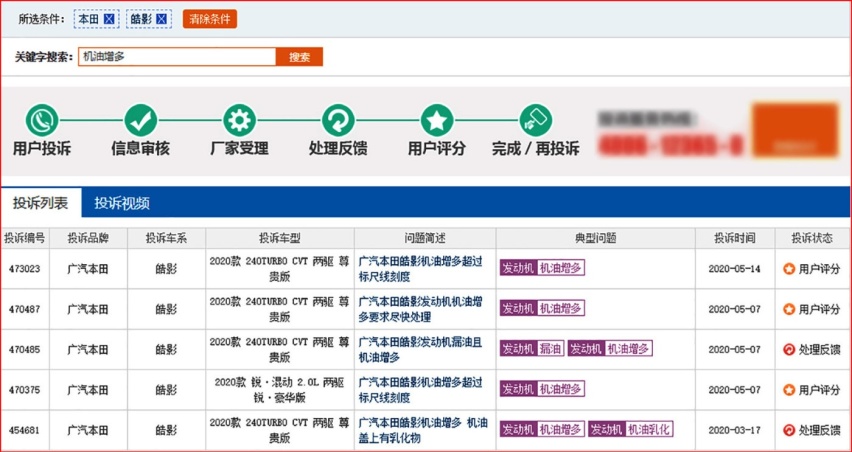
Task: Click the 机油增多 tag in row 473023
Action: [542, 268]
